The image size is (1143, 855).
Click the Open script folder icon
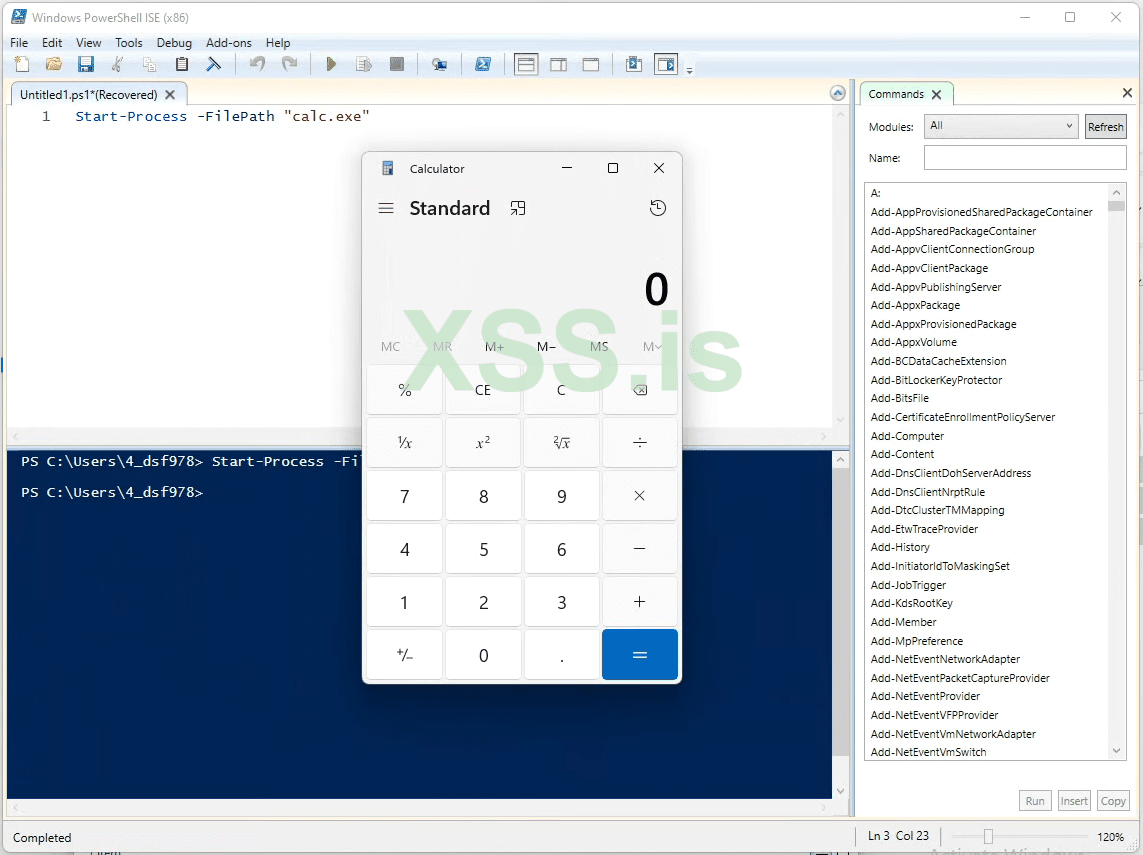coord(53,64)
